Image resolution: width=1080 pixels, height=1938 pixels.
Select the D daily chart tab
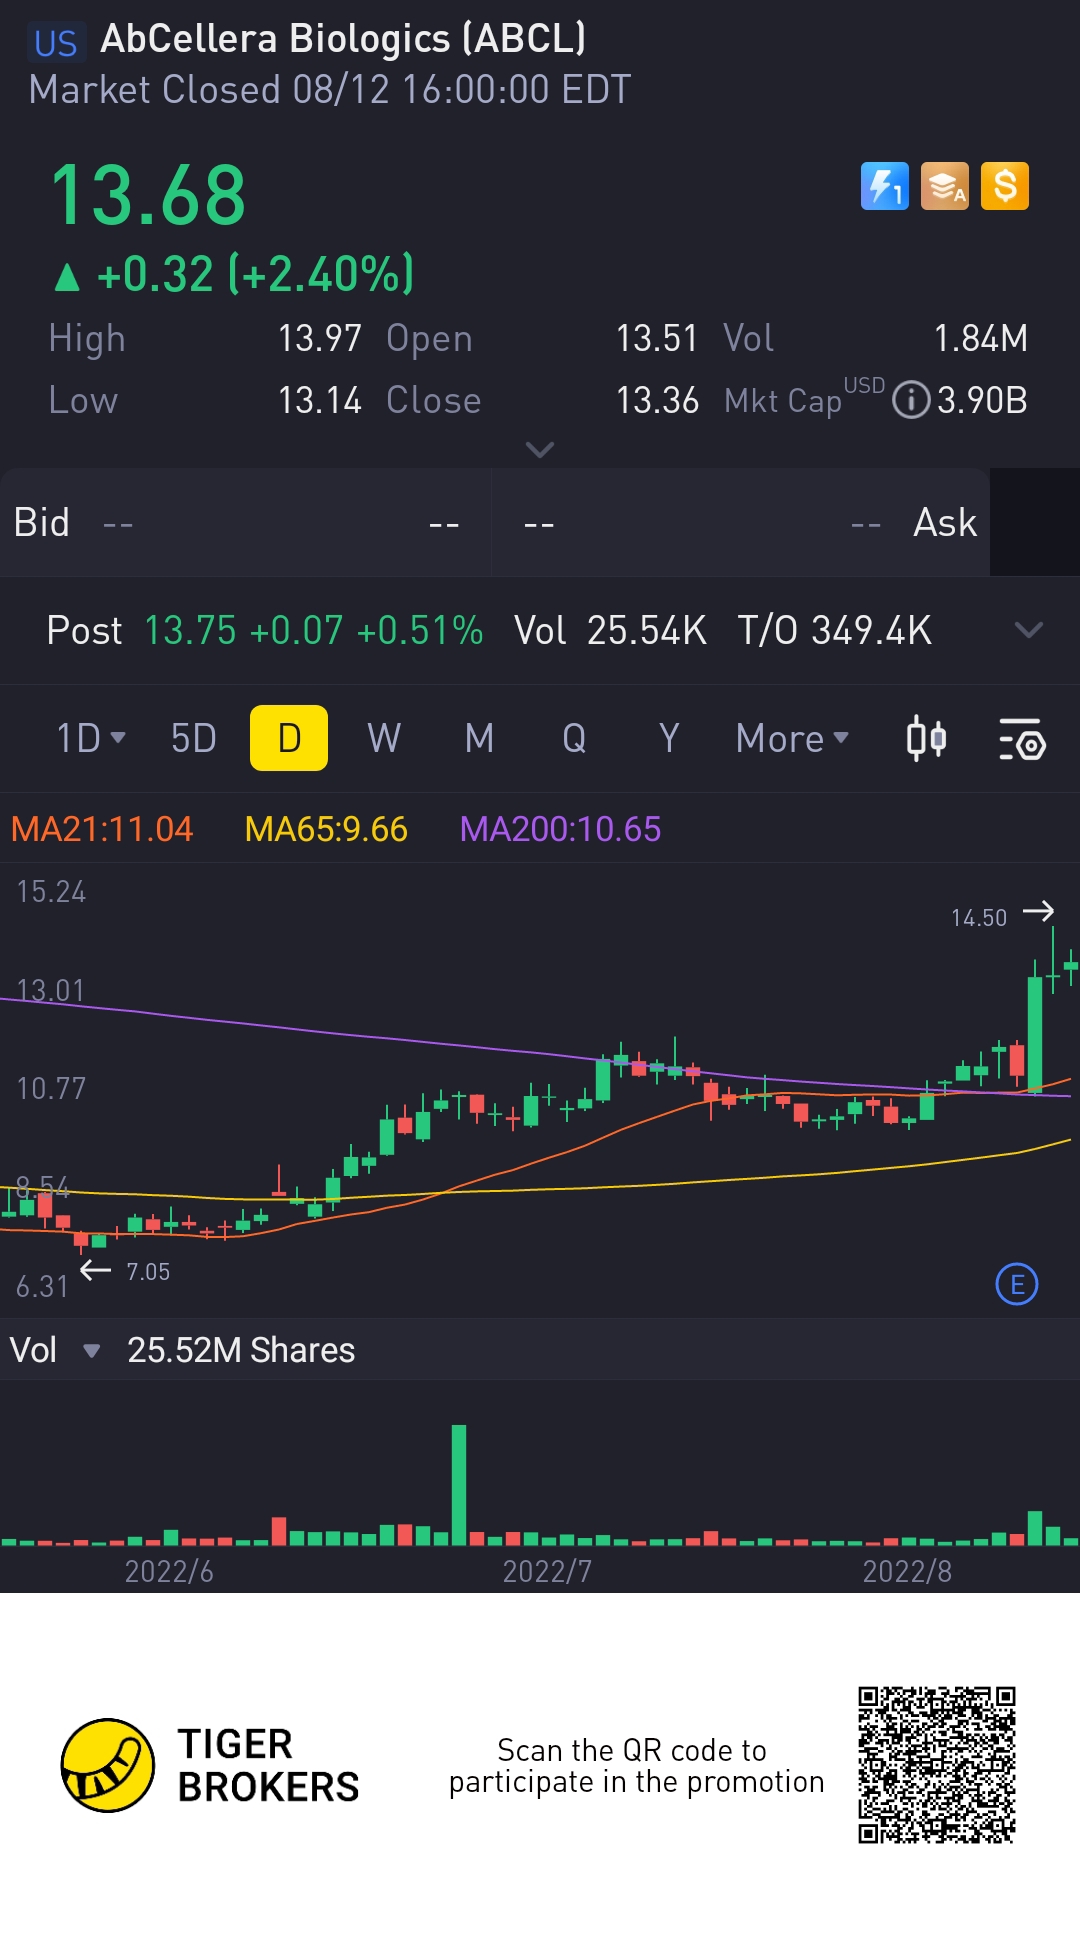(289, 738)
